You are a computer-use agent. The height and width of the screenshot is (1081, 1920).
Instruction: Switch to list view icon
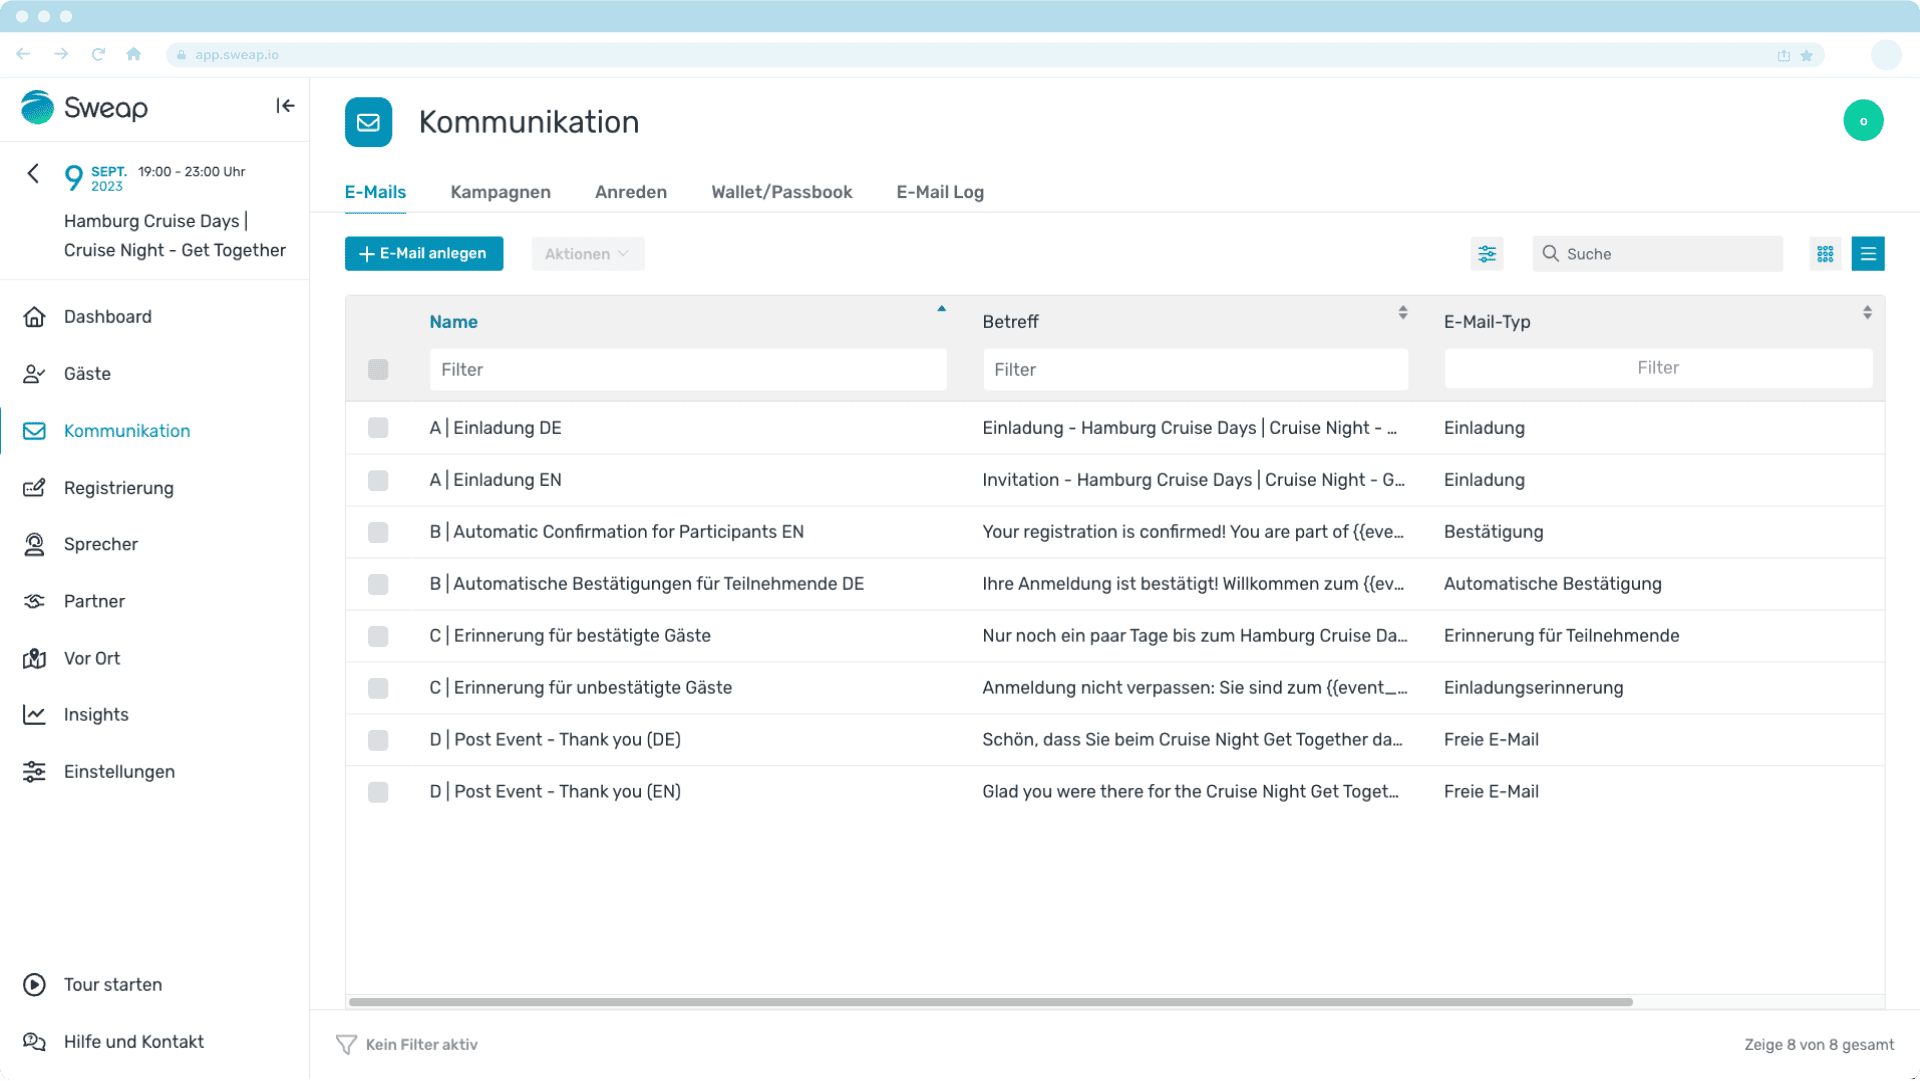click(x=1867, y=254)
